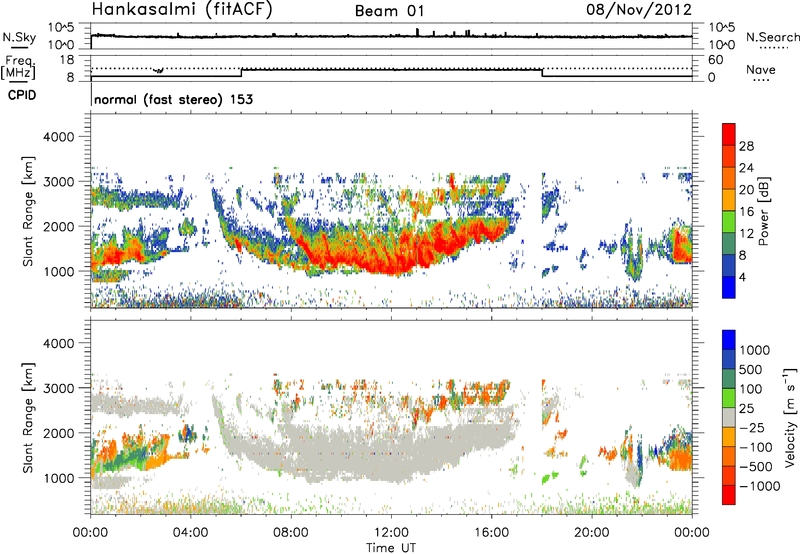Click the 12:00 time axis label
Viewport: 800px width, 554px height.
(x=391, y=533)
